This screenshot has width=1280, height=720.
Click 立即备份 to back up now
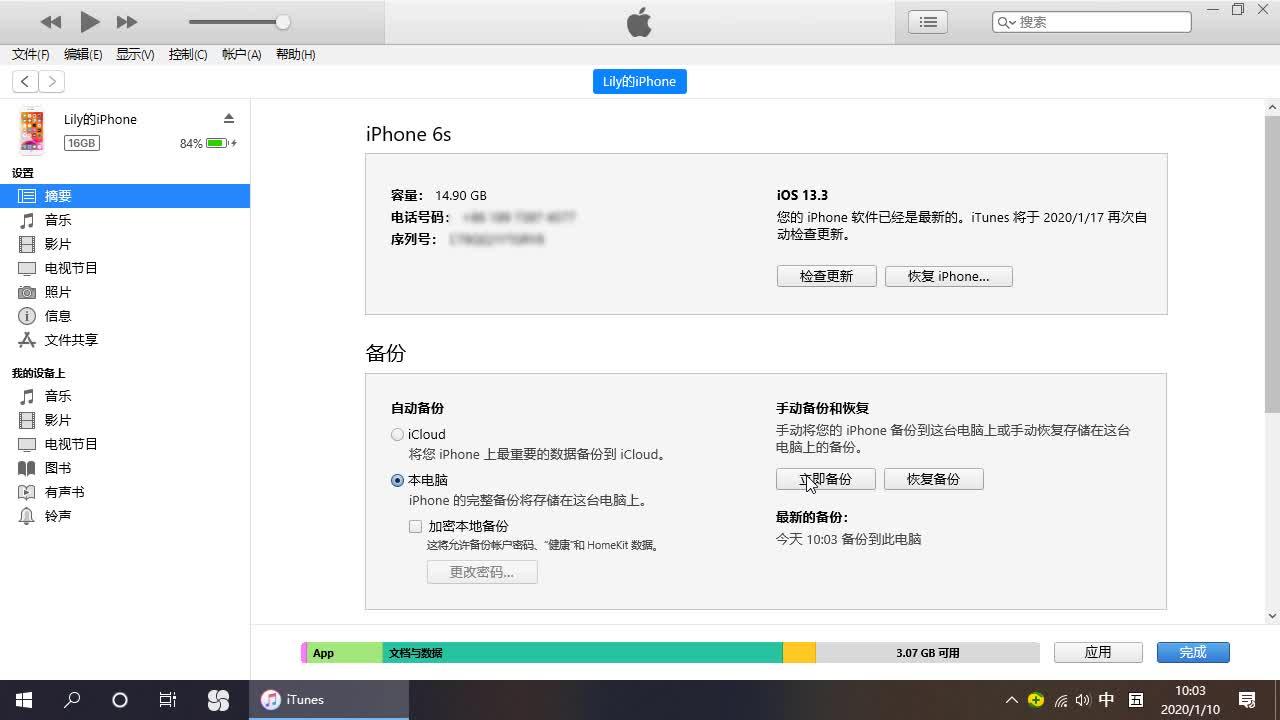tap(826, 479)
